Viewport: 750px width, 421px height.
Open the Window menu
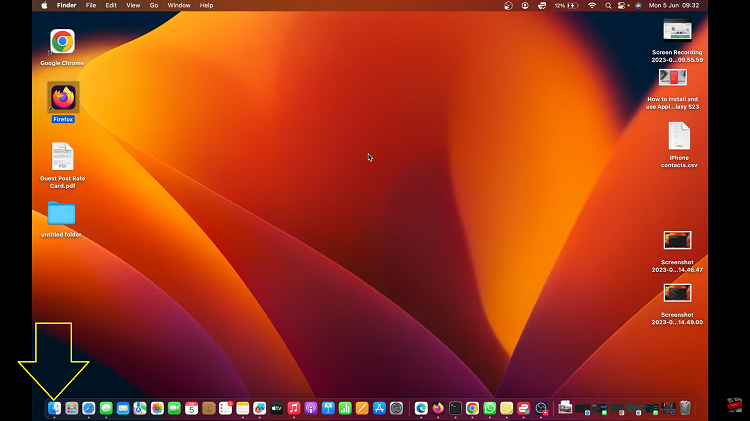179,5
